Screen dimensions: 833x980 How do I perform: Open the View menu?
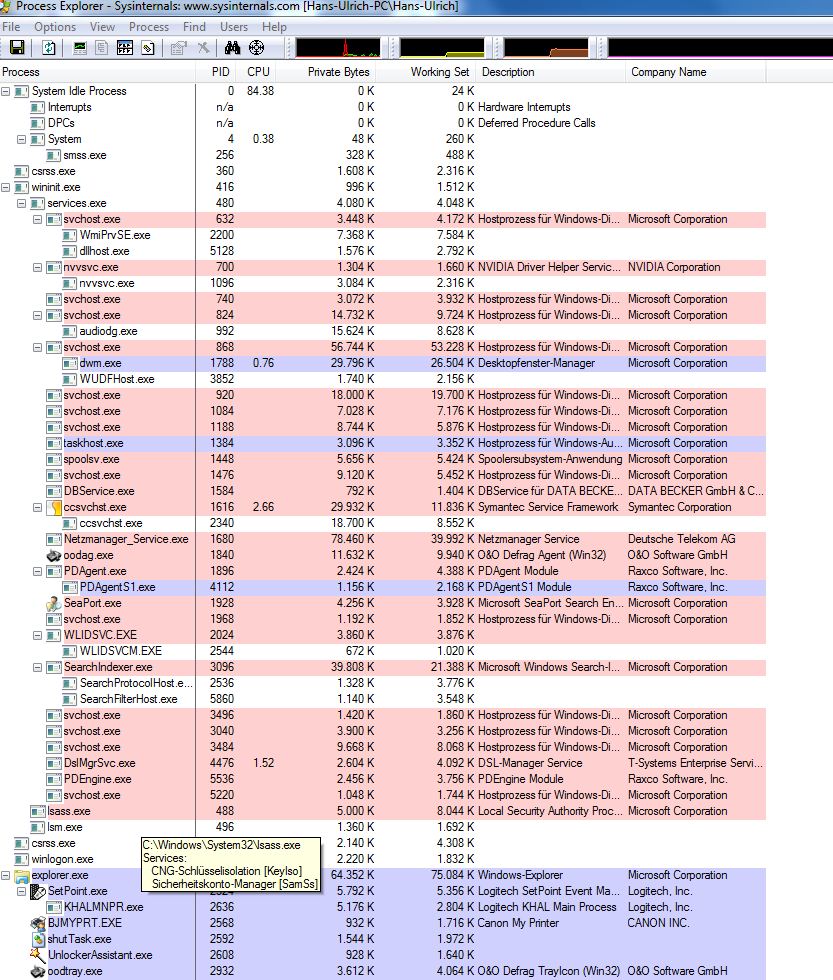tap(102, 27)
